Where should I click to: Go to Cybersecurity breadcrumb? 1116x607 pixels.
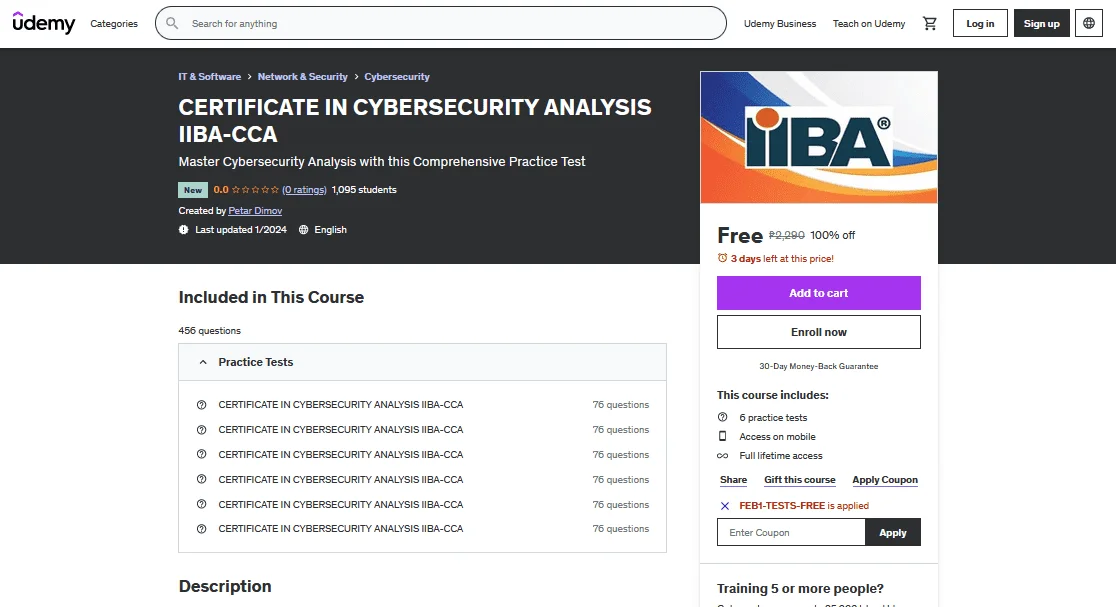click(396, 77)
